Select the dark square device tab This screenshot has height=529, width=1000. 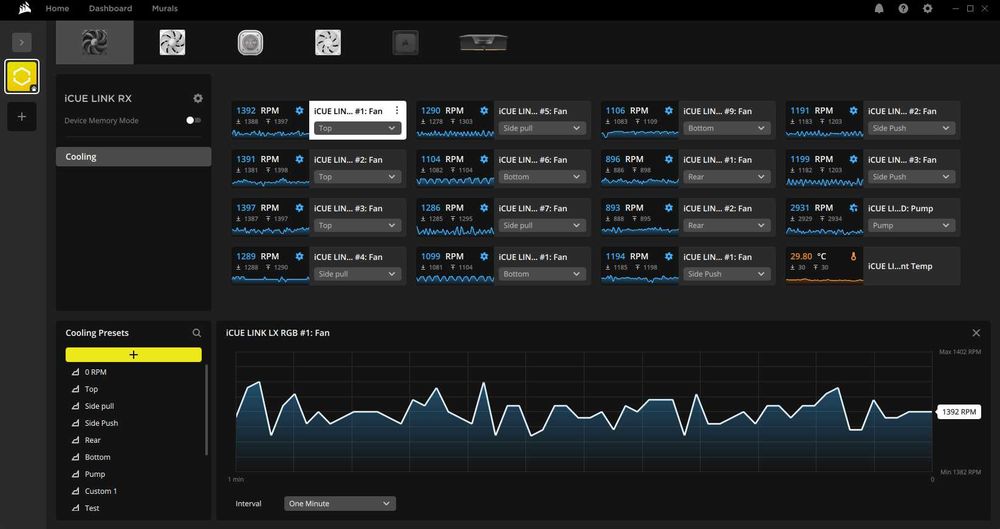[x=406, y=43]
